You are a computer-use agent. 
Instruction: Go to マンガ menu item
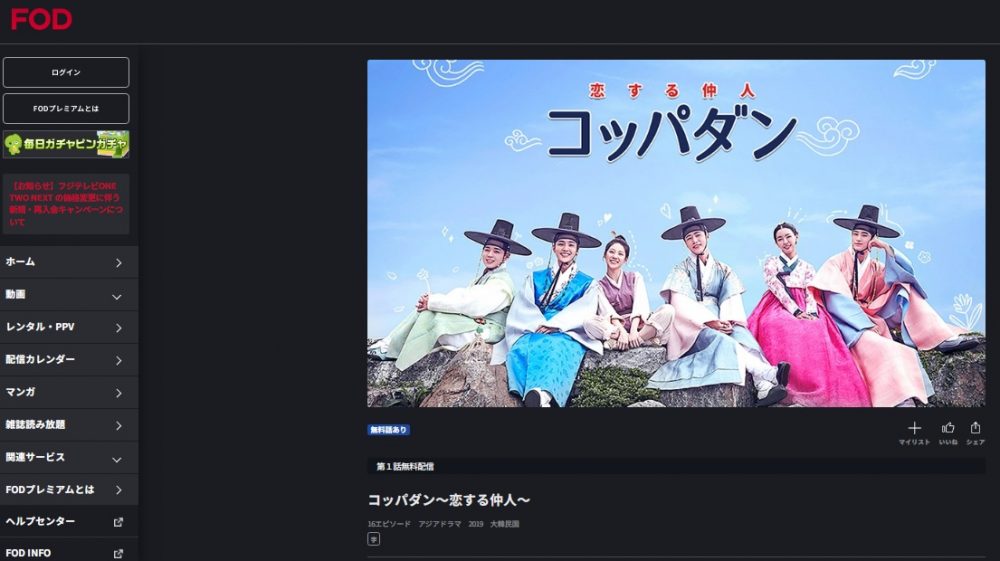tap(69, 392)
